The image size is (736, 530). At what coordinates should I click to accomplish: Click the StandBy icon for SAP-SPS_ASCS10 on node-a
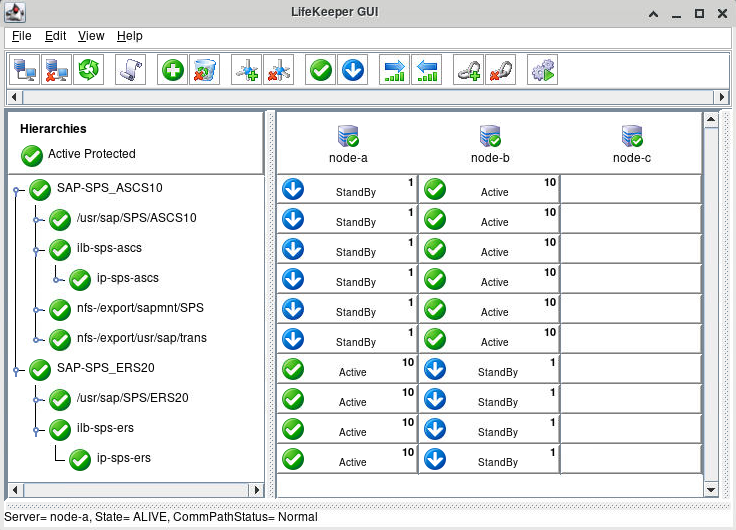click(x=293, y=189)
